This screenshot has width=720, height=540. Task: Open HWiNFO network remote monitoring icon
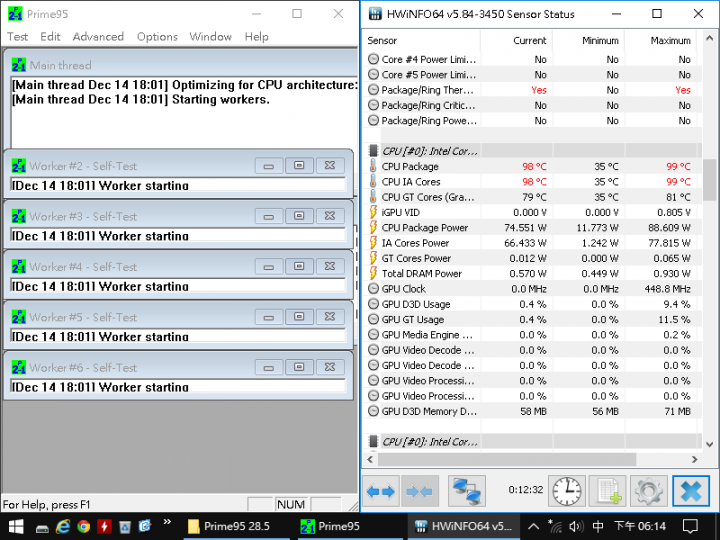[467, 491]
